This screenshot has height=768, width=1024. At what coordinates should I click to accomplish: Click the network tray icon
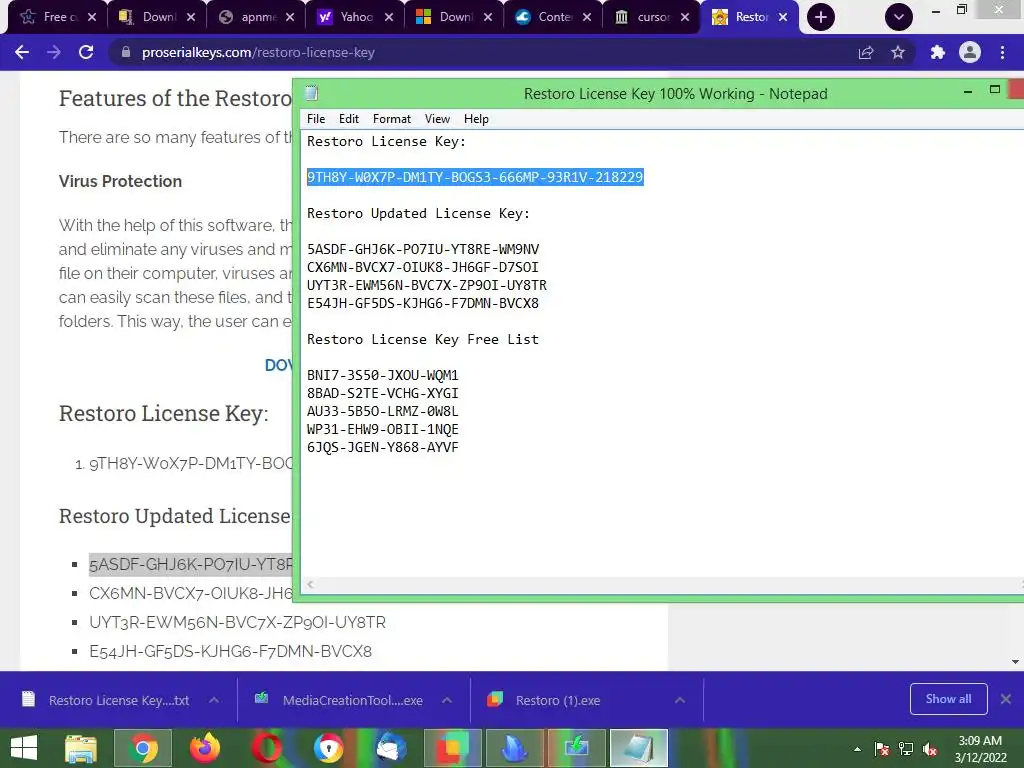coord(906,749)
